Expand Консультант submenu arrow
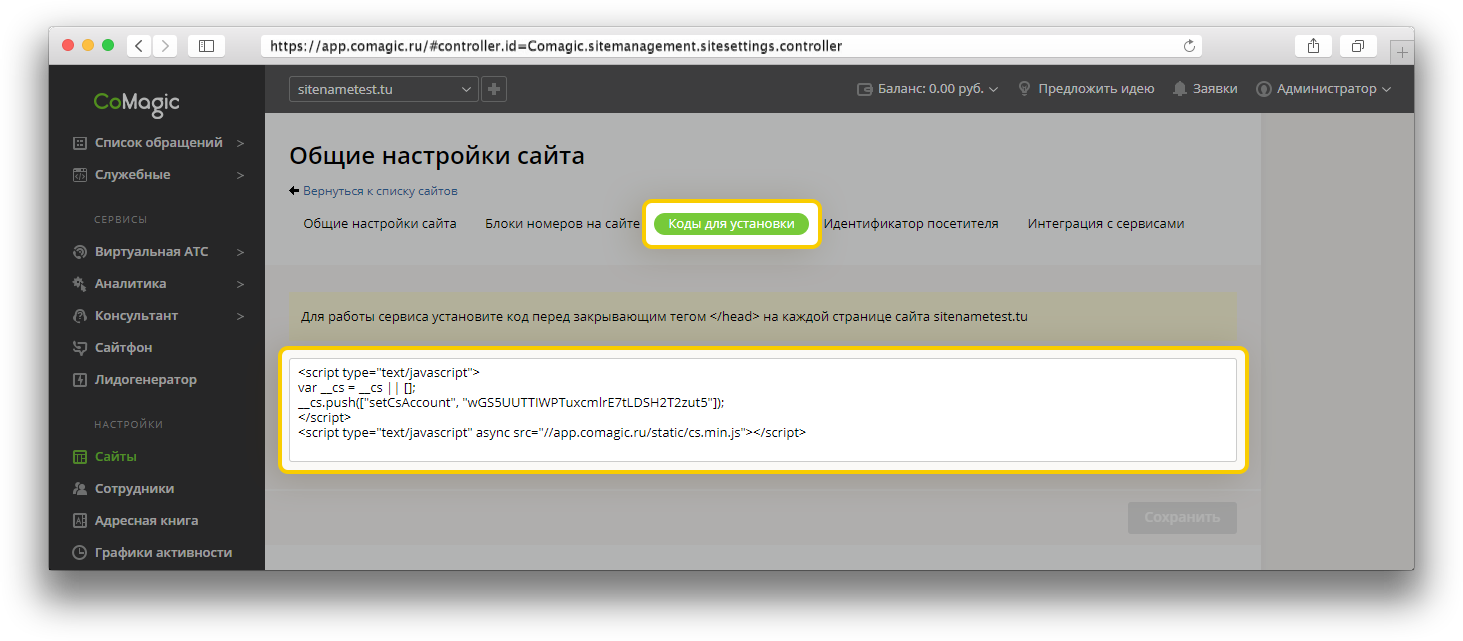This screenshot has width=1463, height=641. 240,316
